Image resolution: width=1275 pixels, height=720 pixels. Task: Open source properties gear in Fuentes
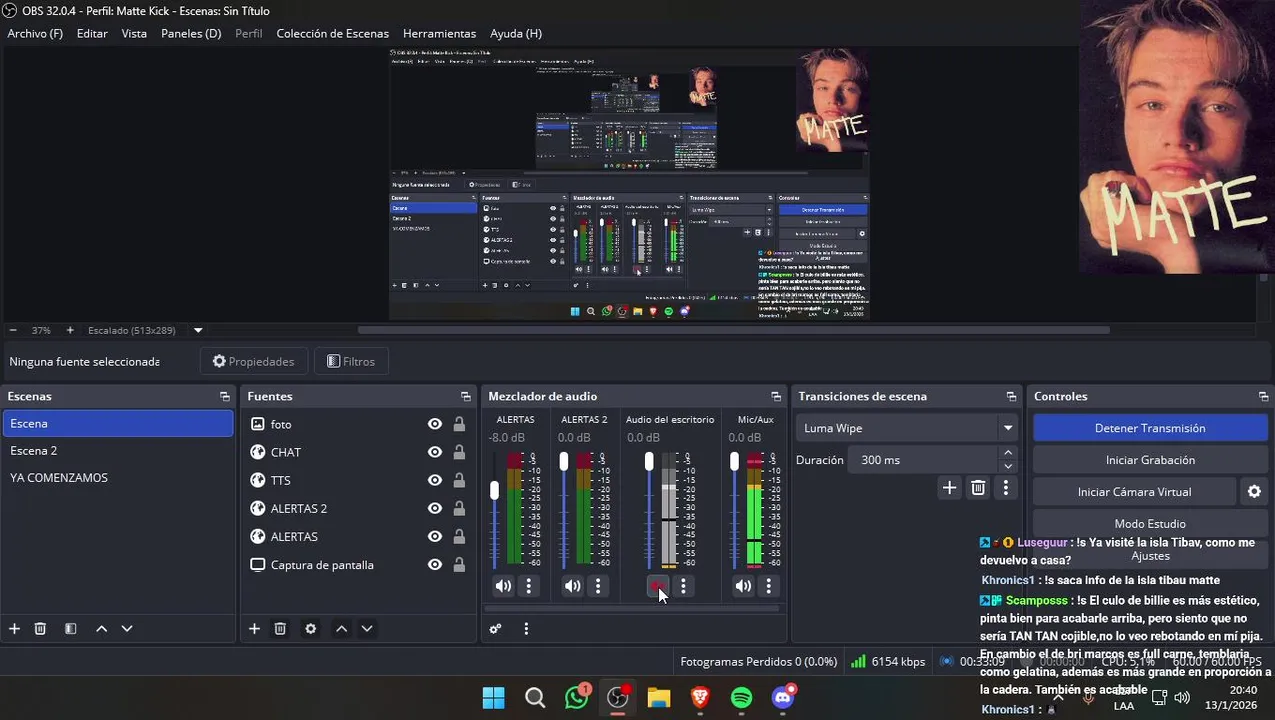tap(311, 629)
